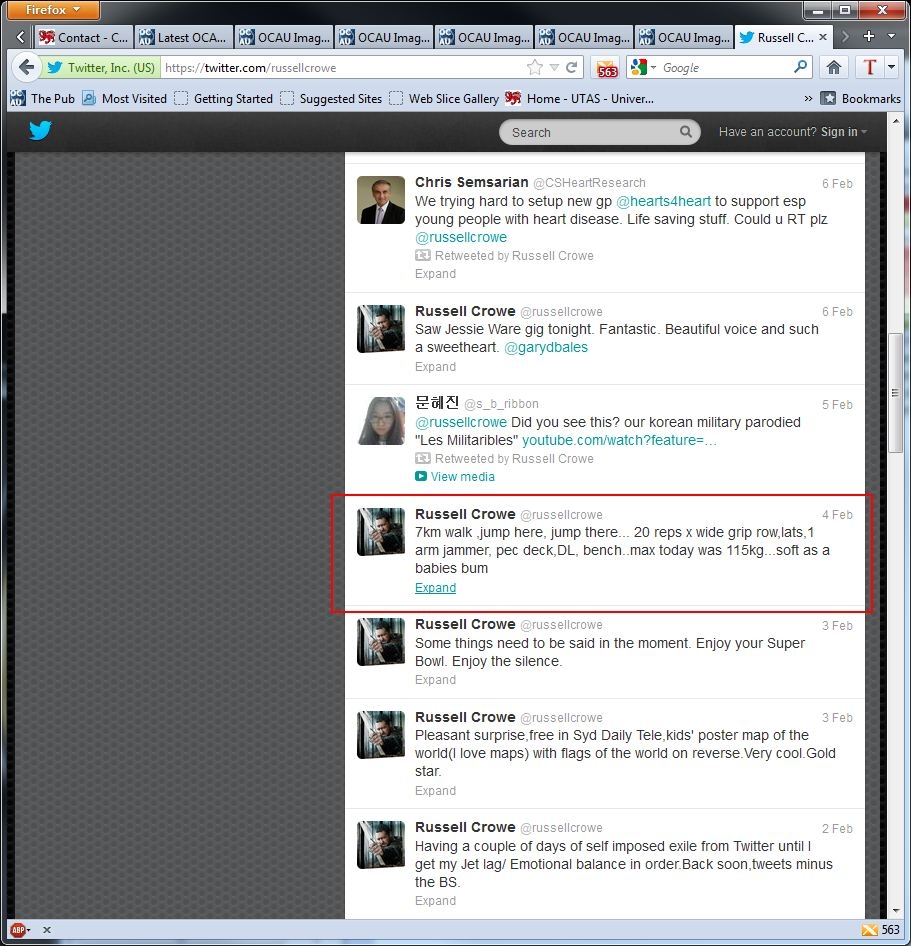This screenshot has width=911, height=946.
Task: Click the scrollbar down arrow
Action: [896, 911]
